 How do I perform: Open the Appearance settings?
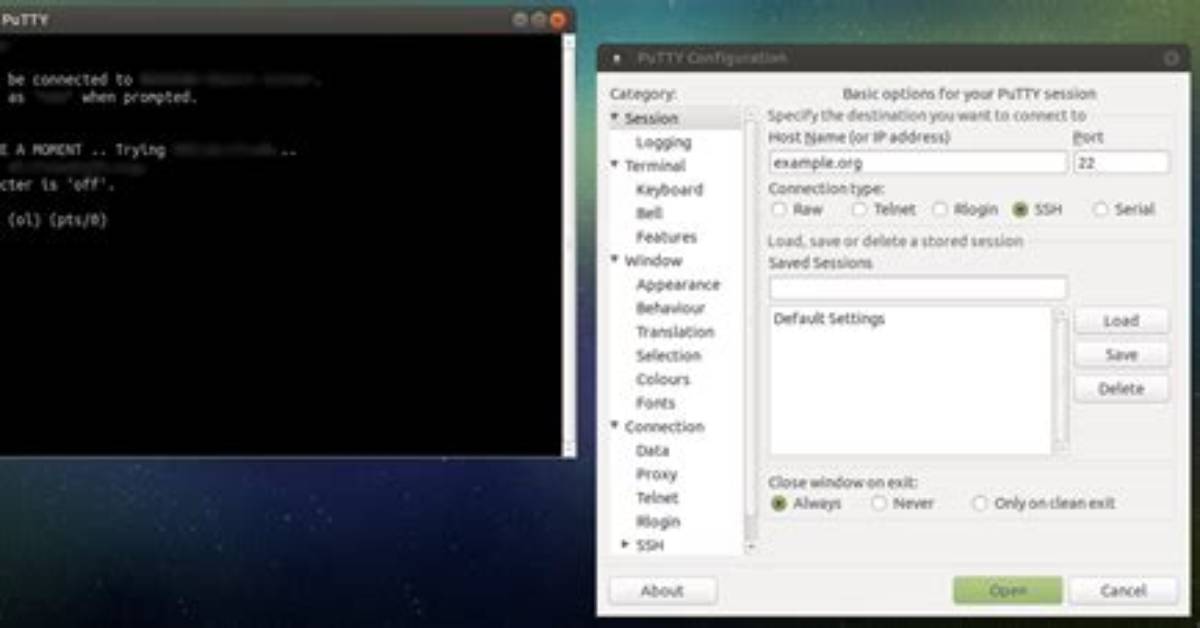tap(678, 285)
